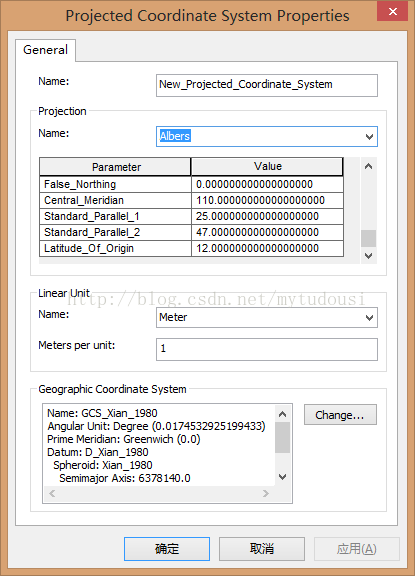Click the Meters per unit input field
415x576 pixels.
(x=267, y=349)
